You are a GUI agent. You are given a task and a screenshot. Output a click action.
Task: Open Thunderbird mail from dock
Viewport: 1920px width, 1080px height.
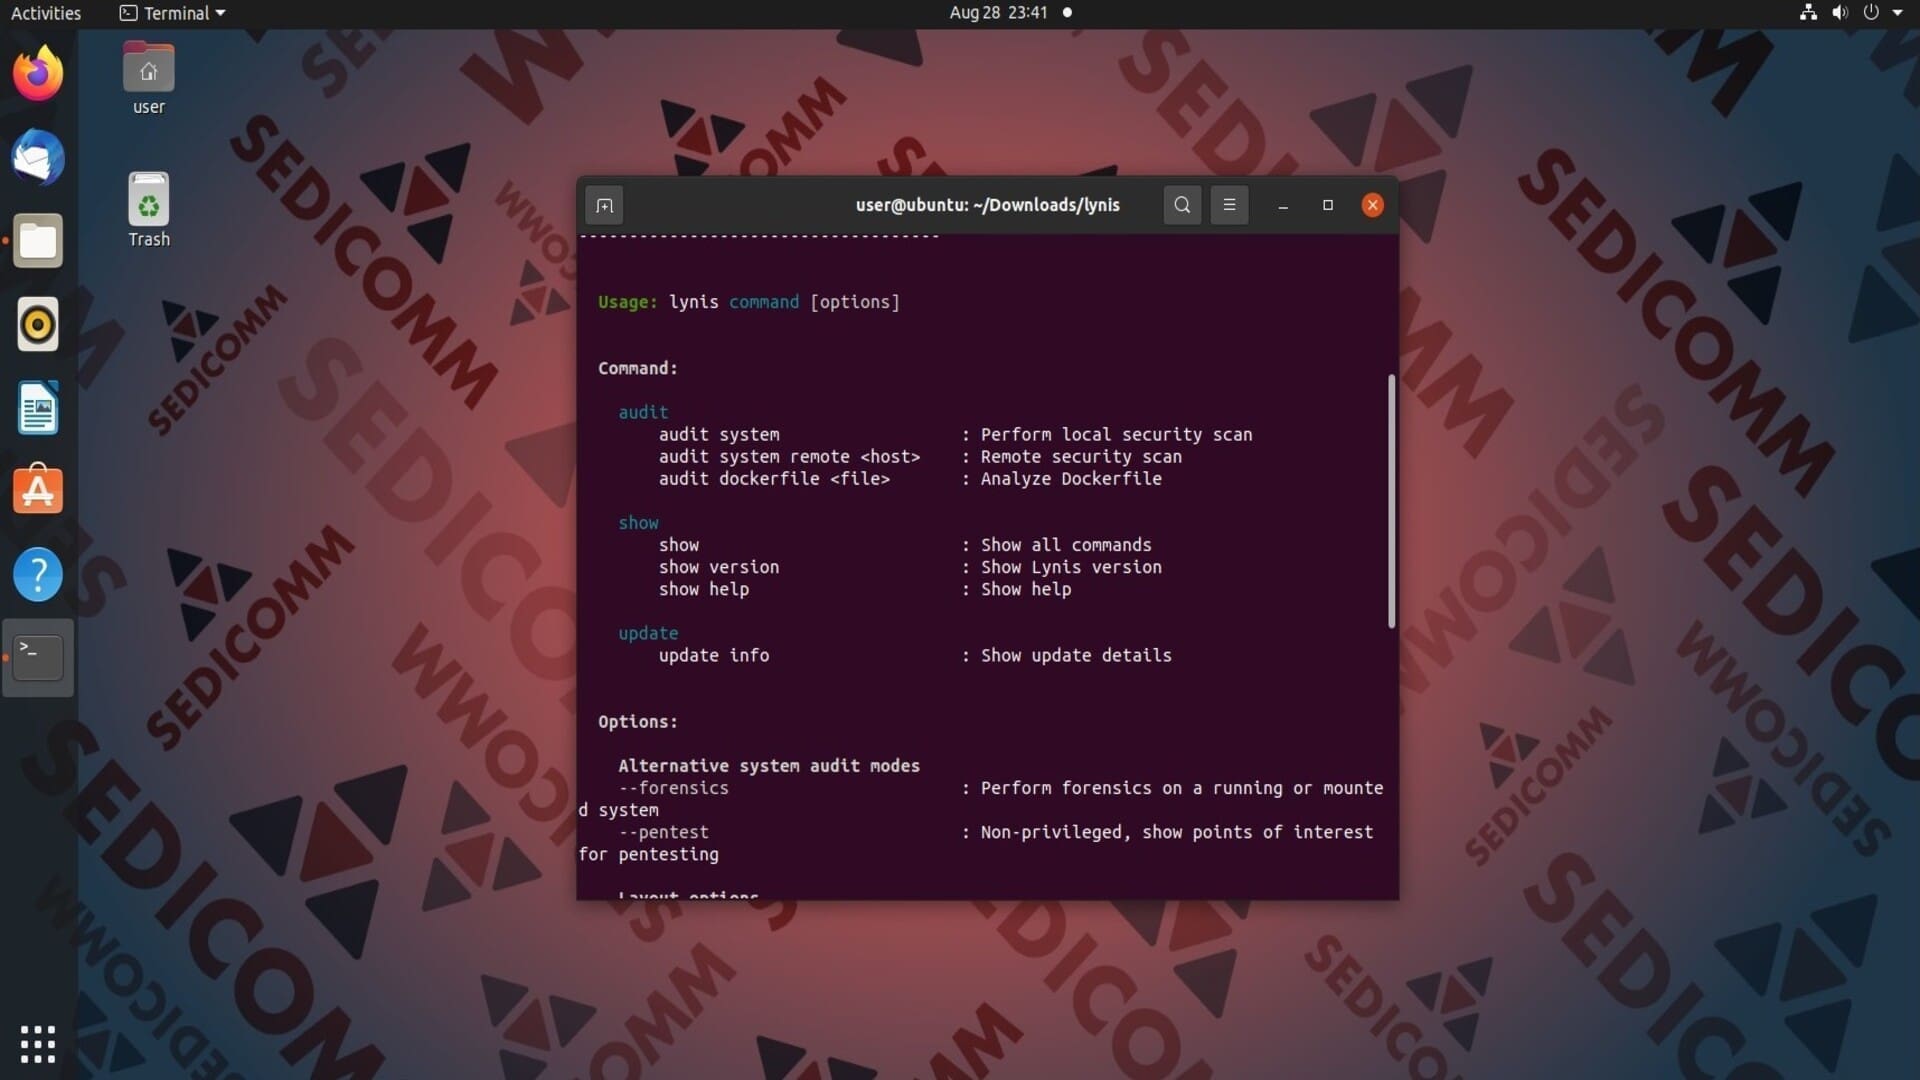tap(38, 157)
